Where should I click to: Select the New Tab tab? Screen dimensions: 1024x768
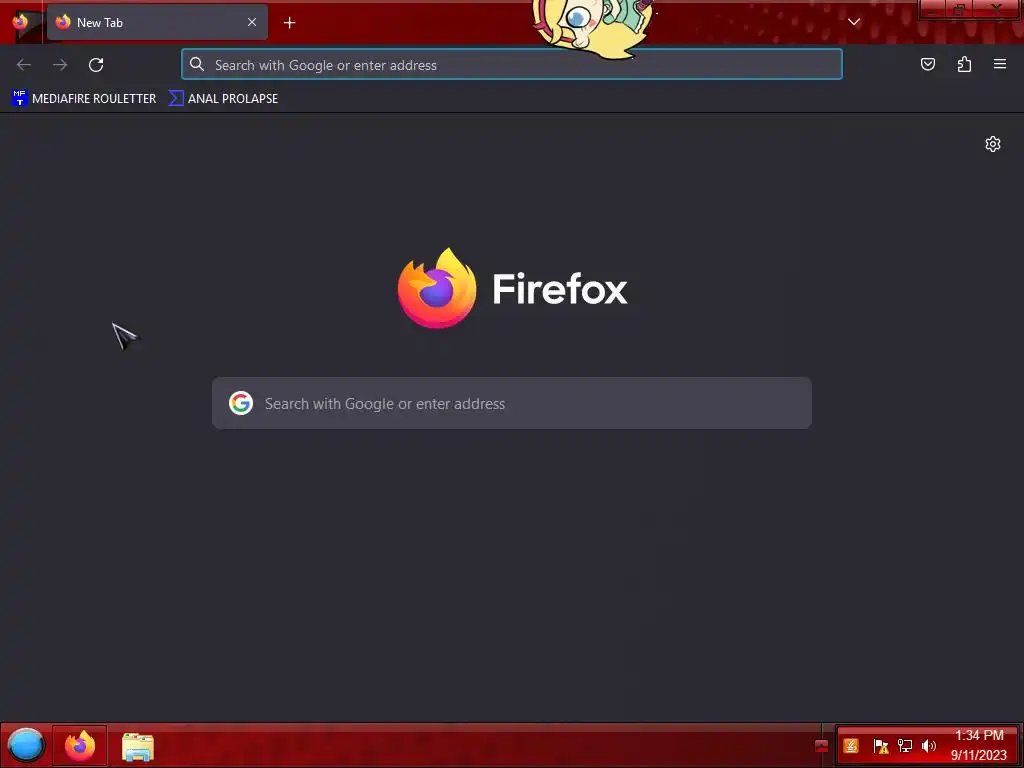pos(157,22)
